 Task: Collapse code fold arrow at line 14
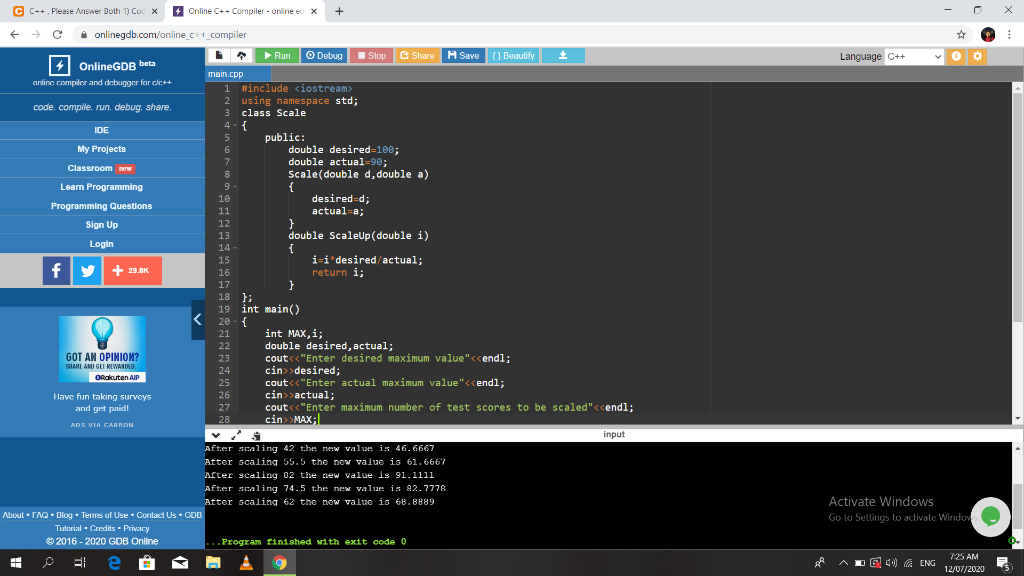point(235,248)
